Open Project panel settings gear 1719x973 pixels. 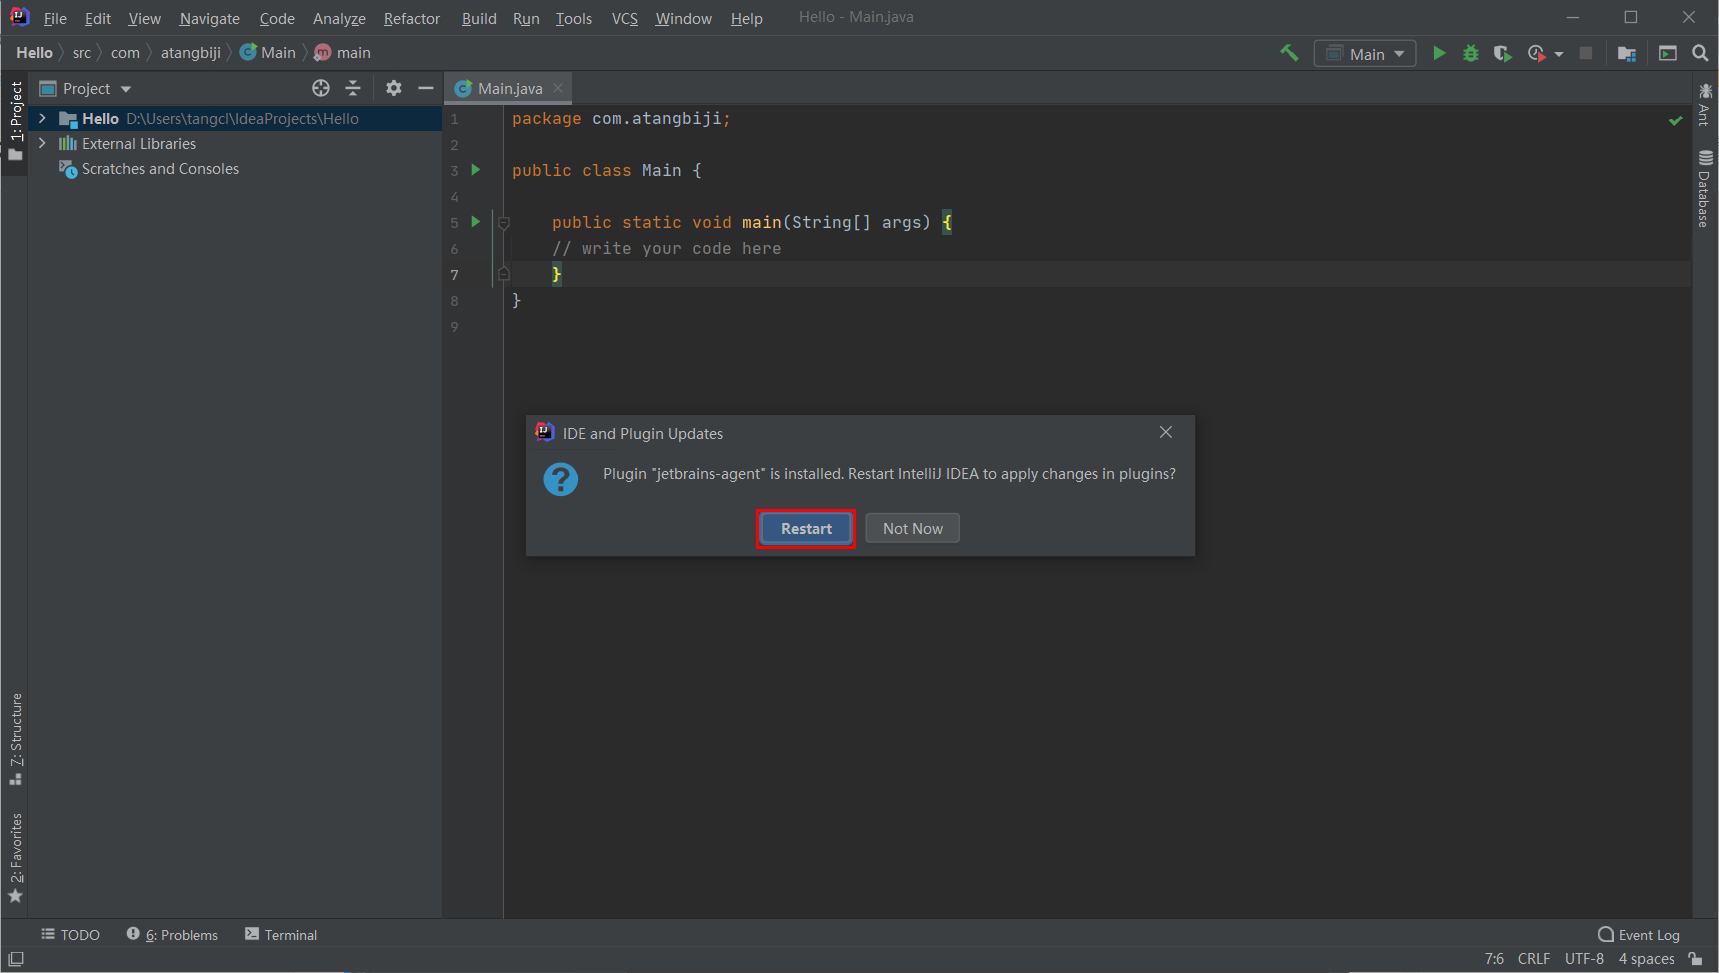[x=394, y=88]
